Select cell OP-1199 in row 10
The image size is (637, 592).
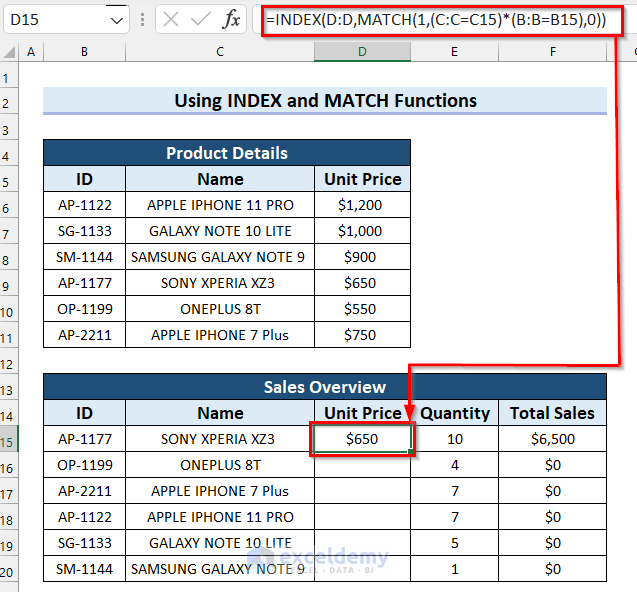(x=84, y=309)
